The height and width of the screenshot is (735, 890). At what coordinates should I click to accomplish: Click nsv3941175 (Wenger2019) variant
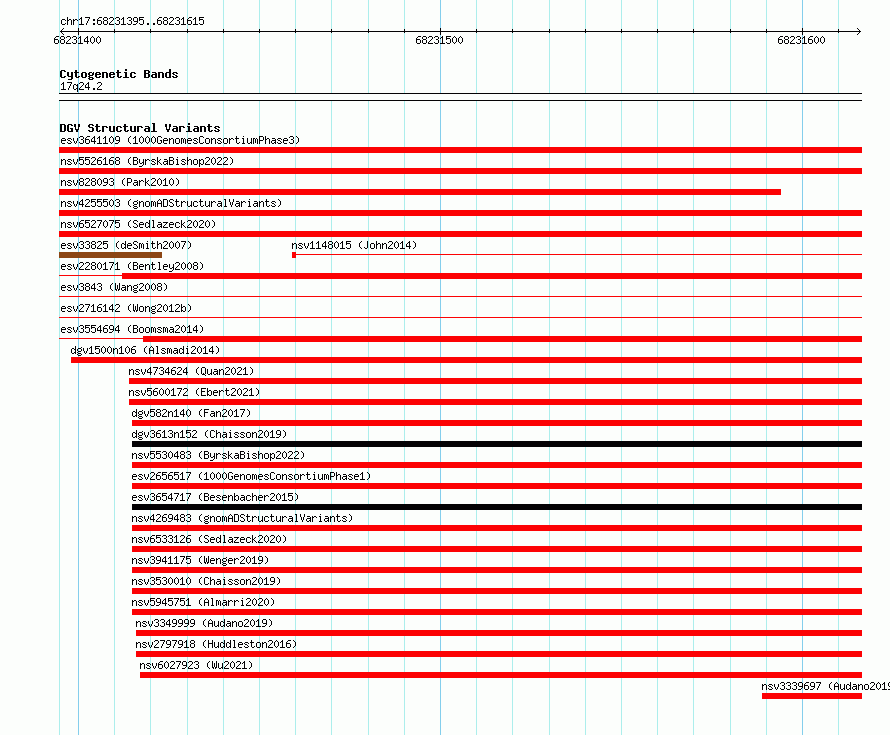pyautogui.click(x=200, y=560)
